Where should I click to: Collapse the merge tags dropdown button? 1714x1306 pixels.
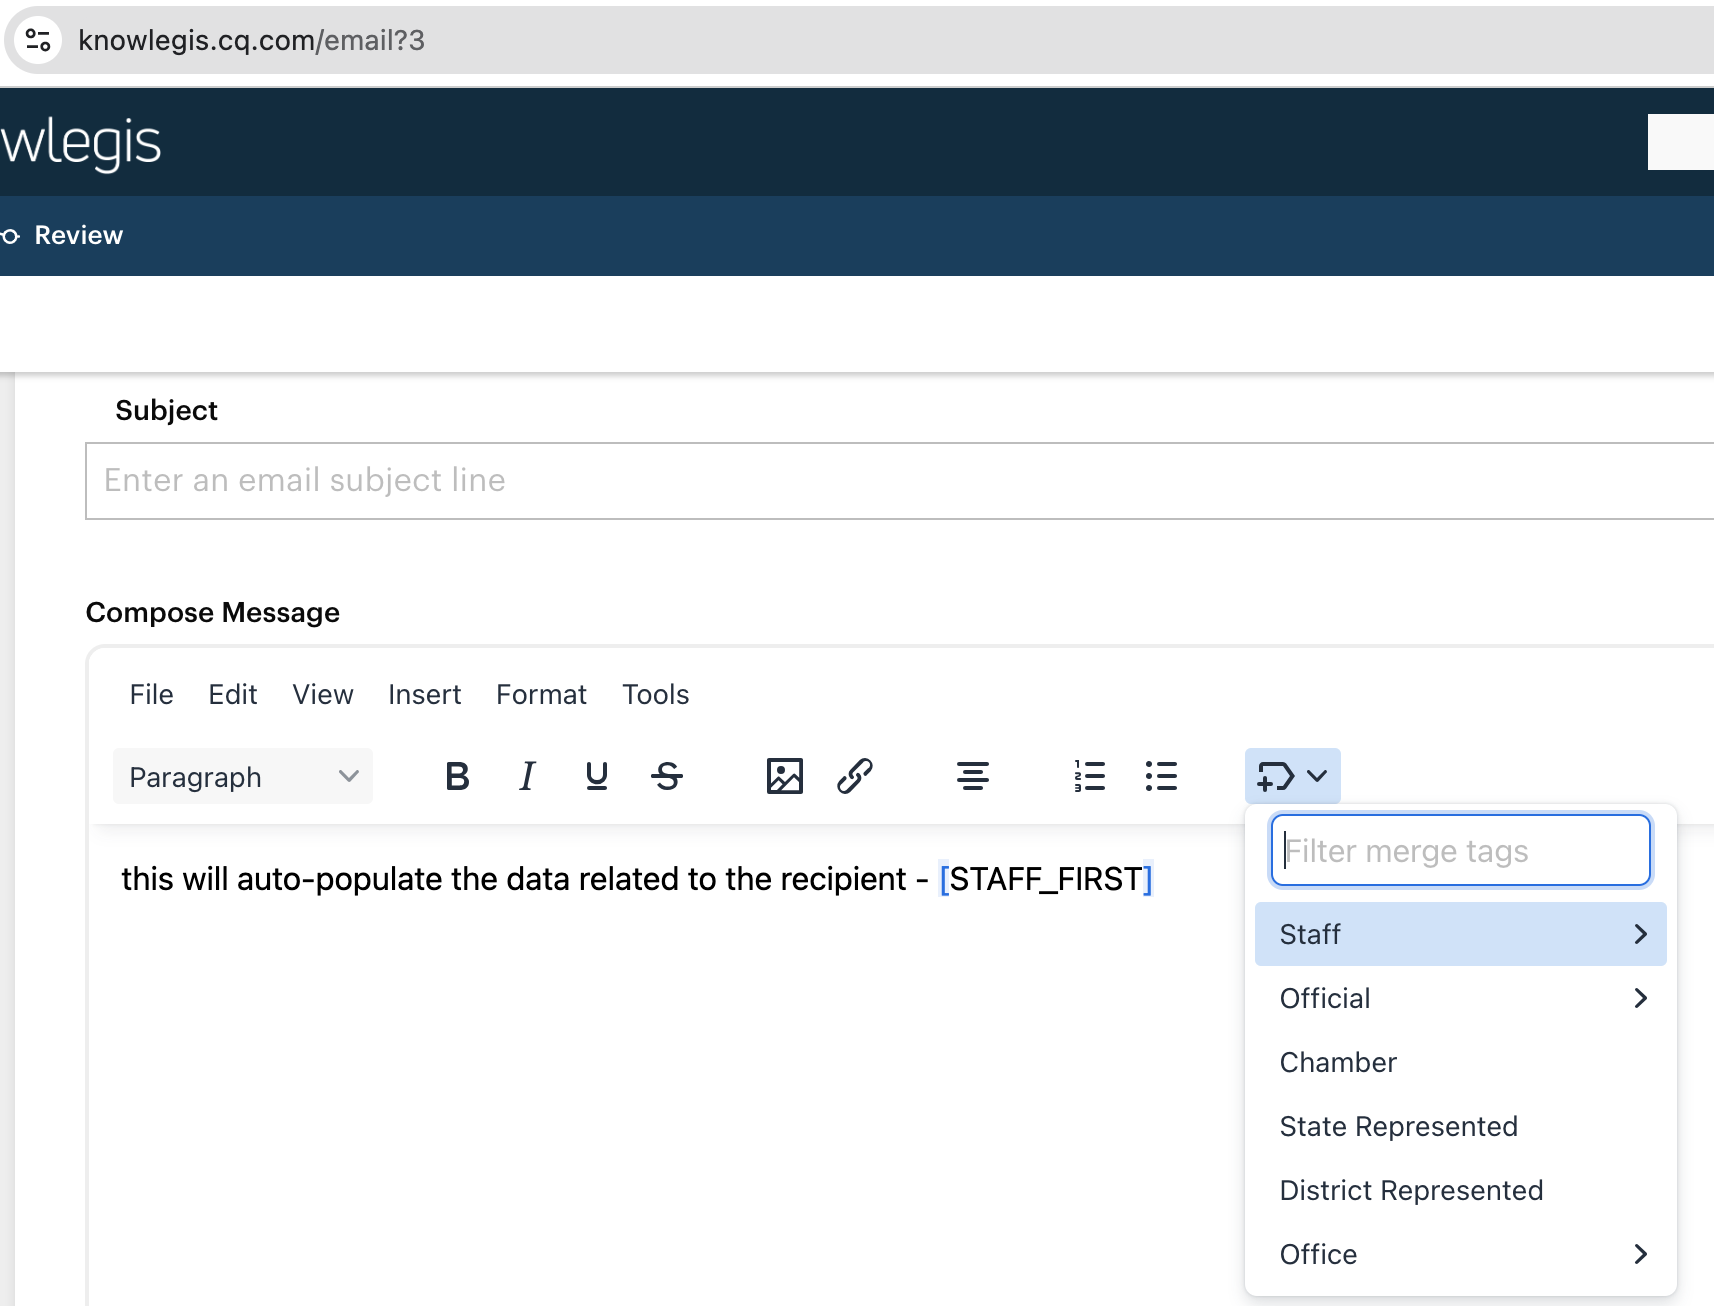click(x=1292, y=776)
